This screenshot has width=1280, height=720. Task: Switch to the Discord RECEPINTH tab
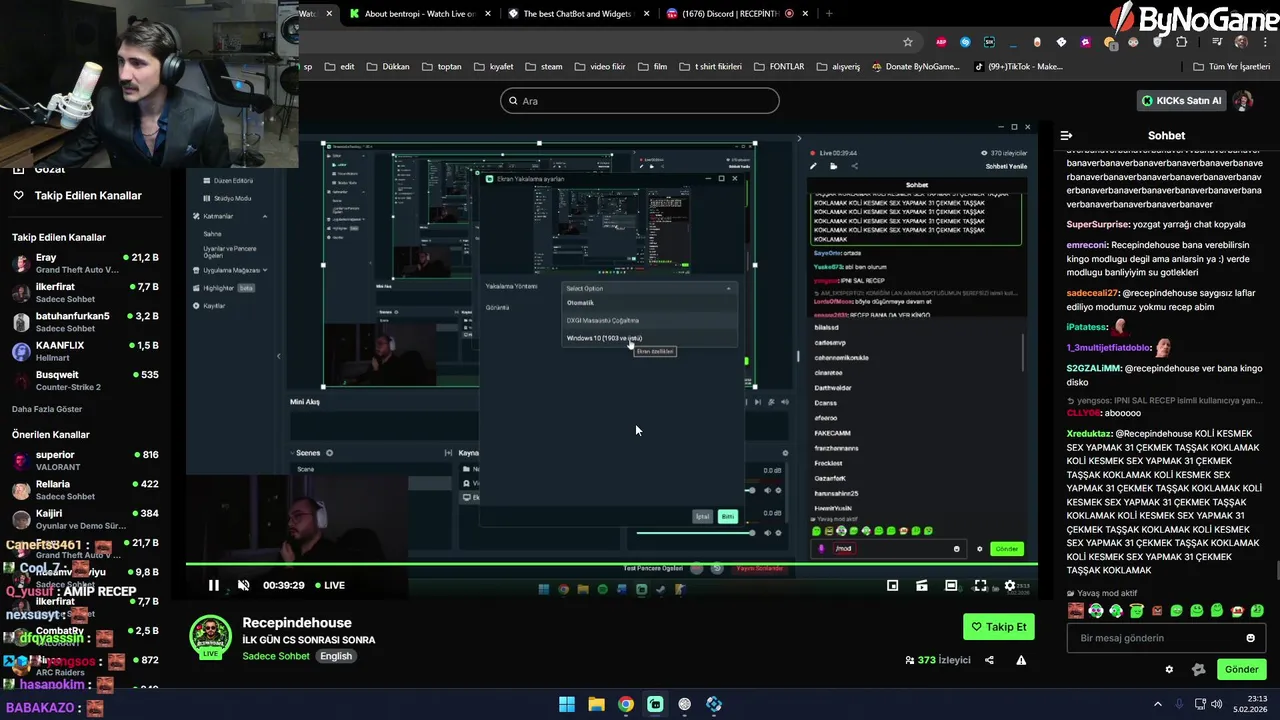[x=737, y=13]
